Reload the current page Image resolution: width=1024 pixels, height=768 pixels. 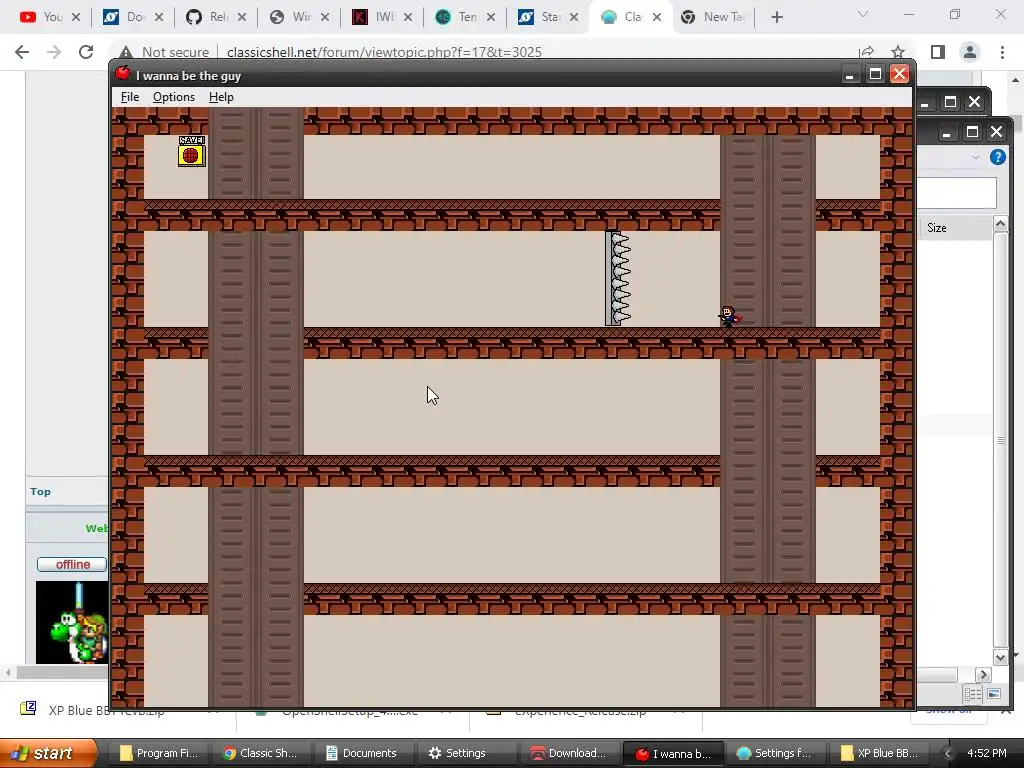pyautogui.click(x=86, y=52)
